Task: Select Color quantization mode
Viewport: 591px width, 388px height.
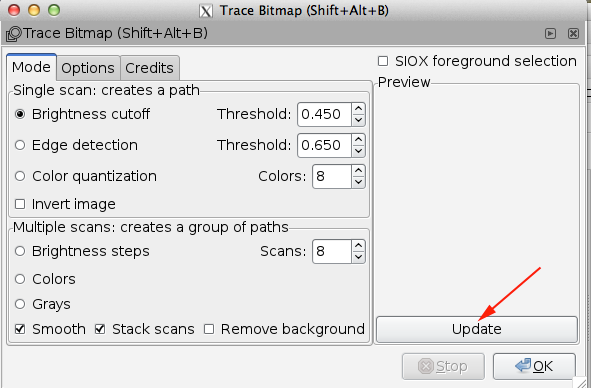Action: click(20, 176)
